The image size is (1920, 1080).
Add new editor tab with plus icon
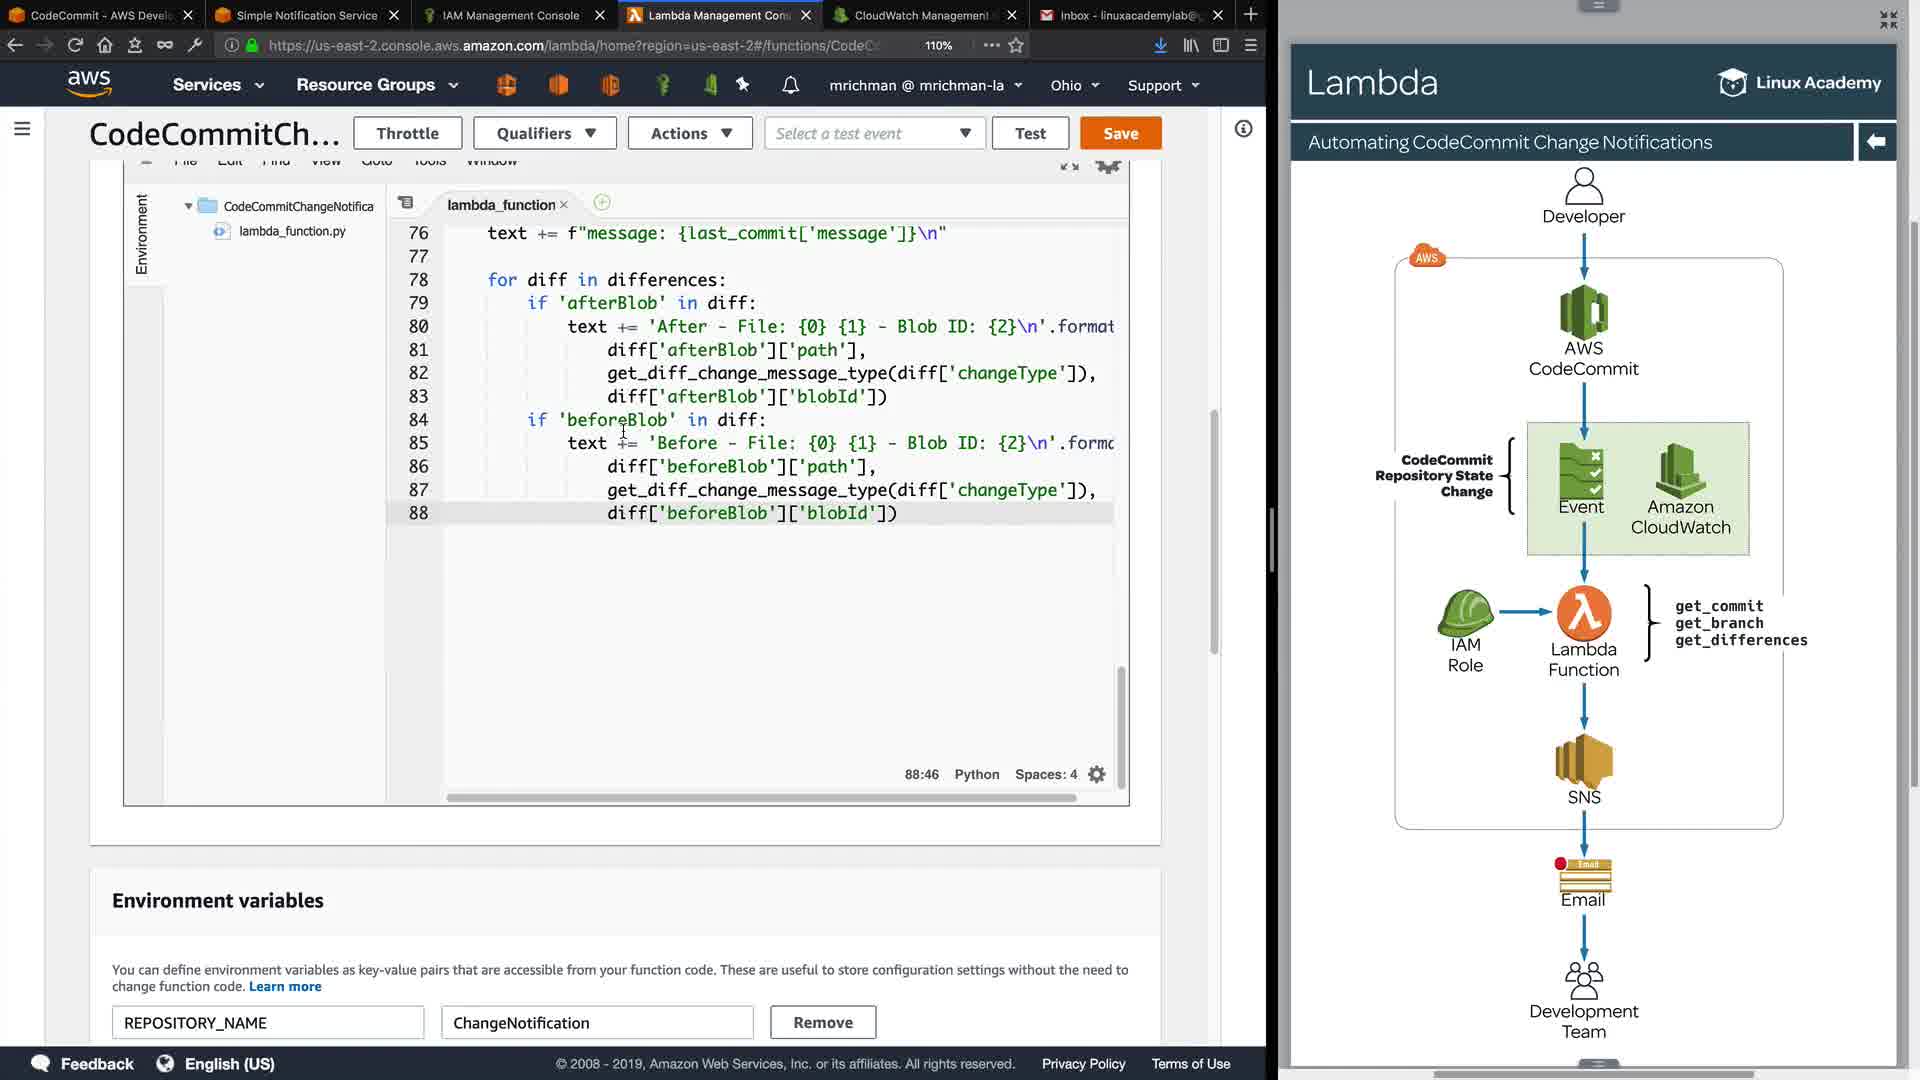tap(602, 203)
